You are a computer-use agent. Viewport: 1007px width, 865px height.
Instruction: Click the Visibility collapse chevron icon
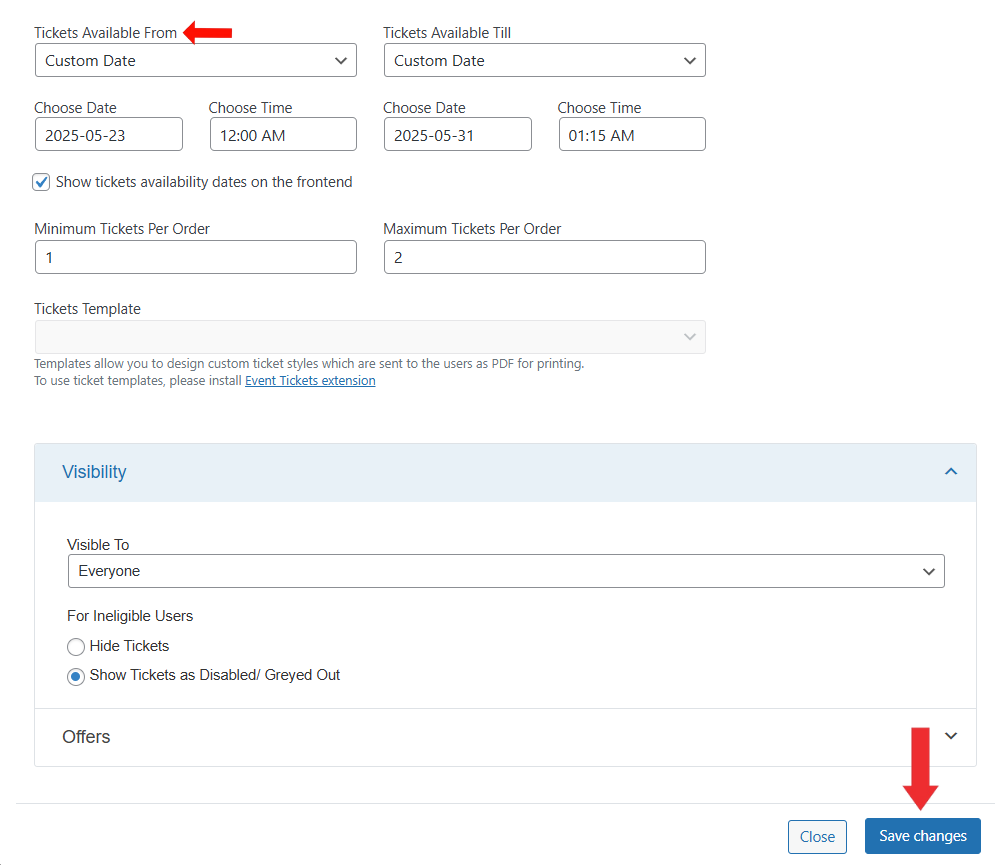[x=951, y=471]
